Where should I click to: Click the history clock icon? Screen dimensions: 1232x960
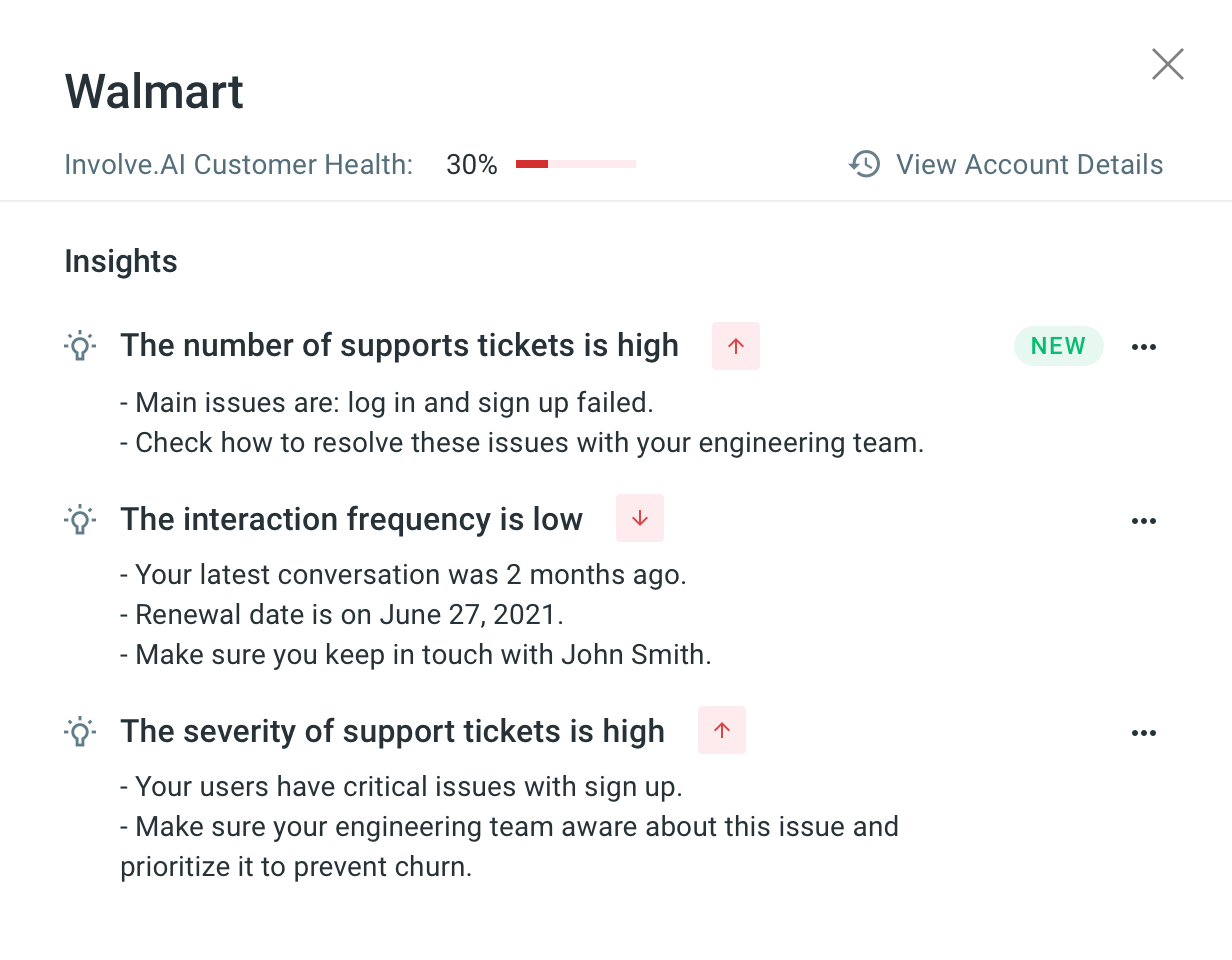pyautogui.click(x=865, y=164)
